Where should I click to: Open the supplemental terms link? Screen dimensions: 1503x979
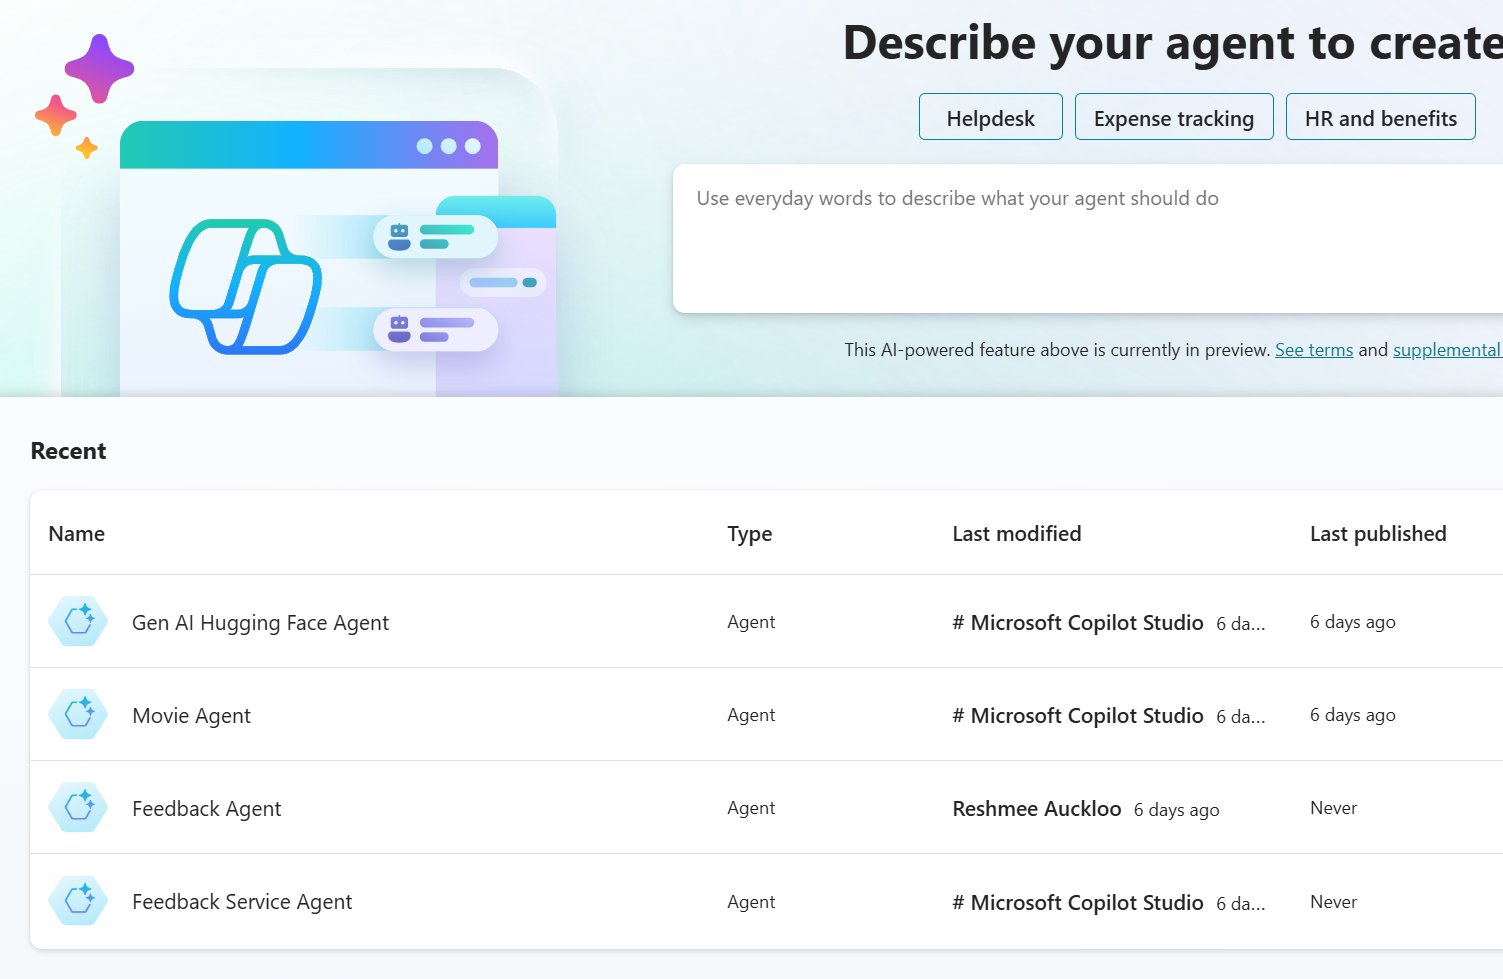[x=1446, y=350]
